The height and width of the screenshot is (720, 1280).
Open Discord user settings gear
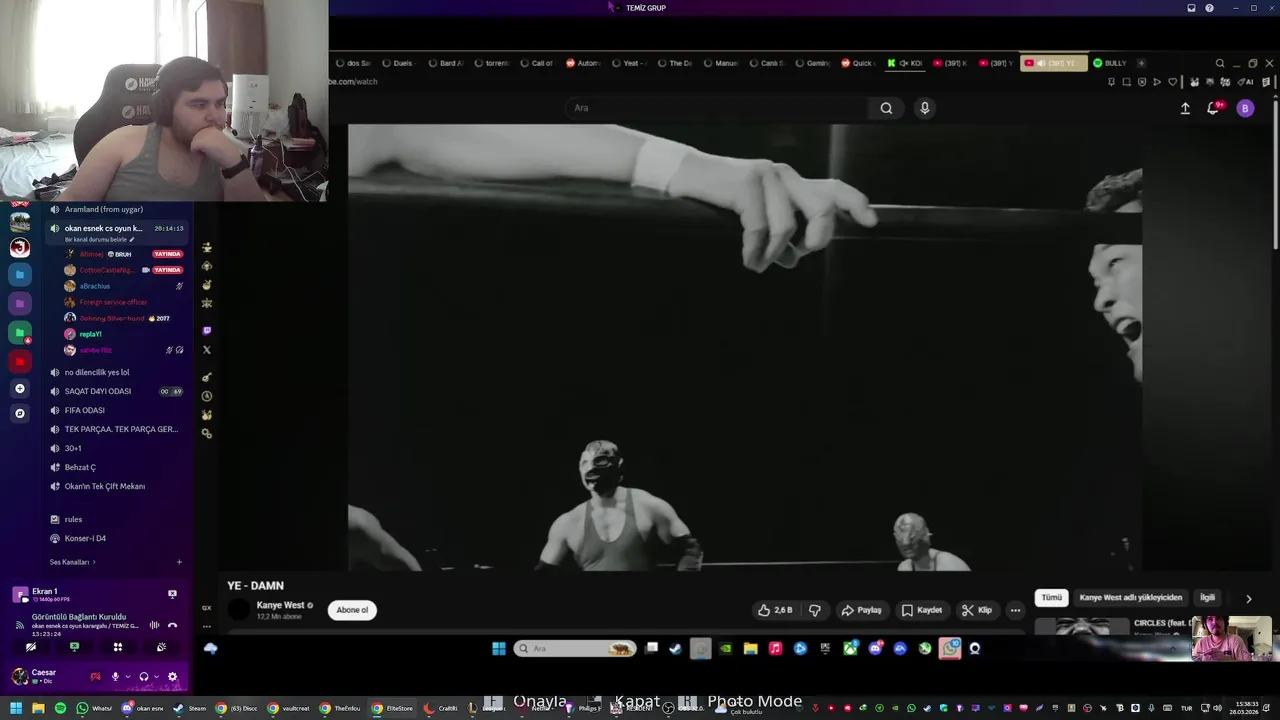pyautogui.click(x=172, y=677)
